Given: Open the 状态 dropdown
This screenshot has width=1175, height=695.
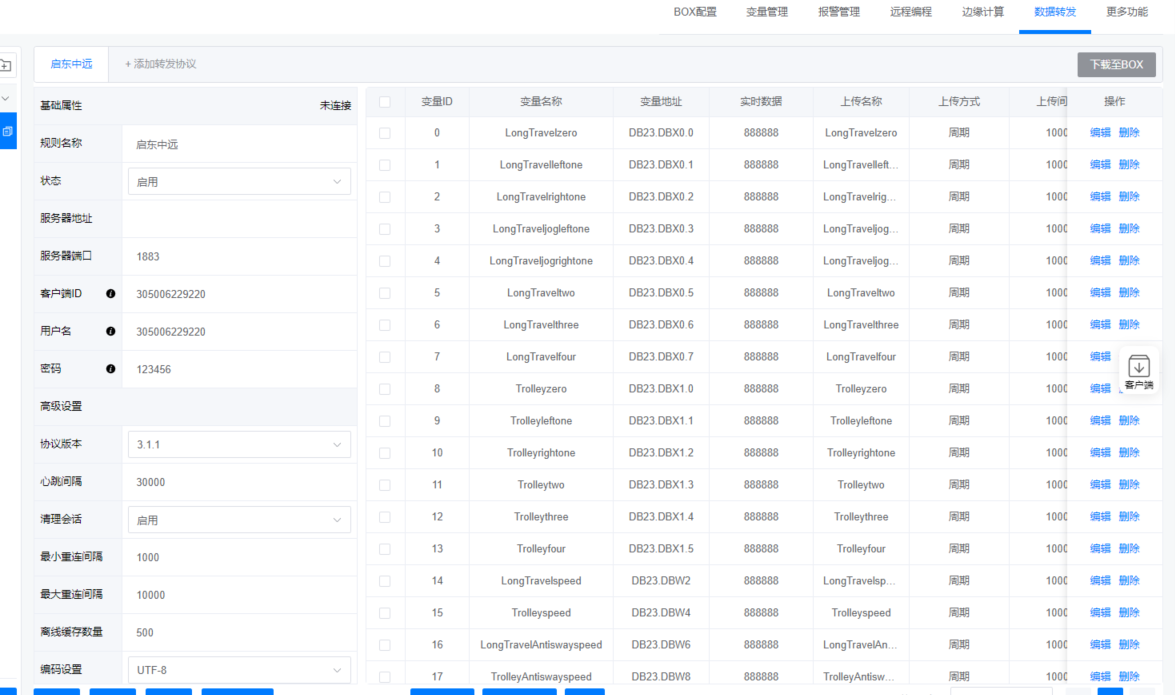Looking at the screenshot, I should tap(239, 182).
